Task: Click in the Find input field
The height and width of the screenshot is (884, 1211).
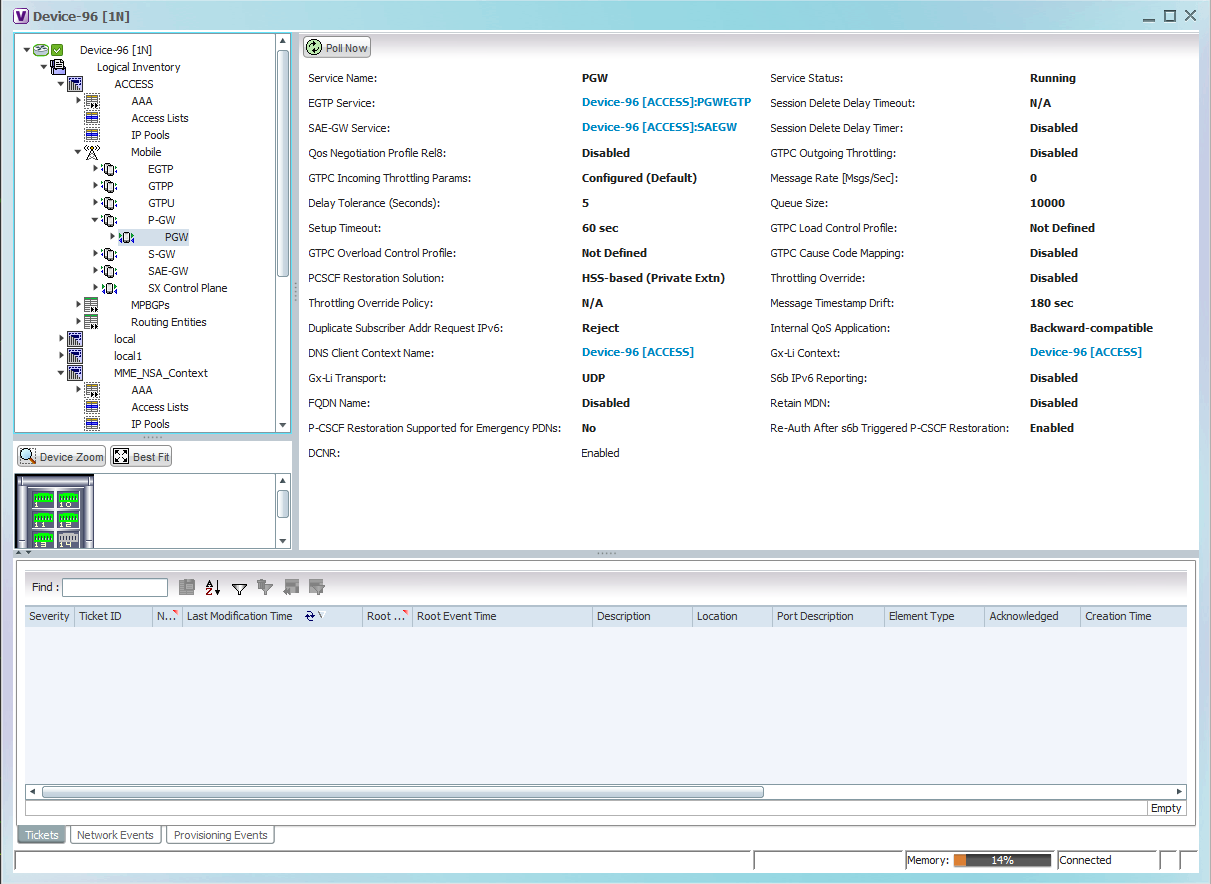Action: [115, 588]
